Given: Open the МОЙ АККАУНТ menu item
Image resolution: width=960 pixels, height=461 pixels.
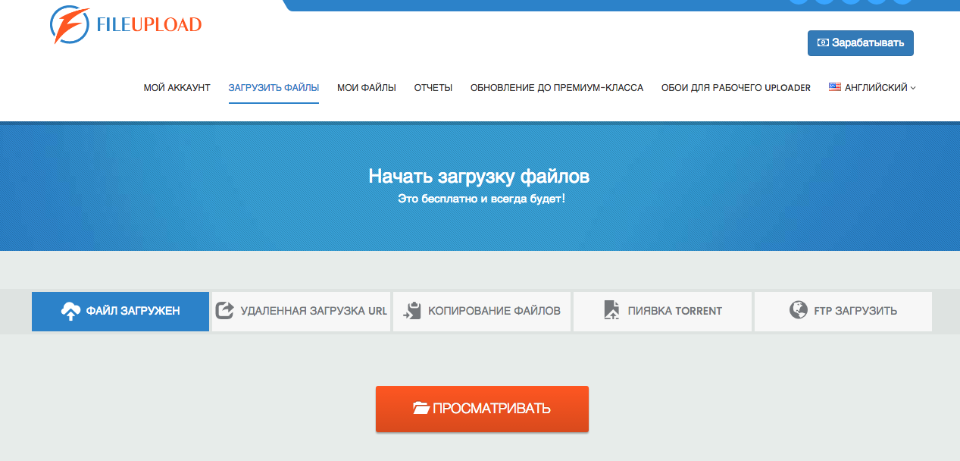Looking at the screenshot, I should 177,88.
